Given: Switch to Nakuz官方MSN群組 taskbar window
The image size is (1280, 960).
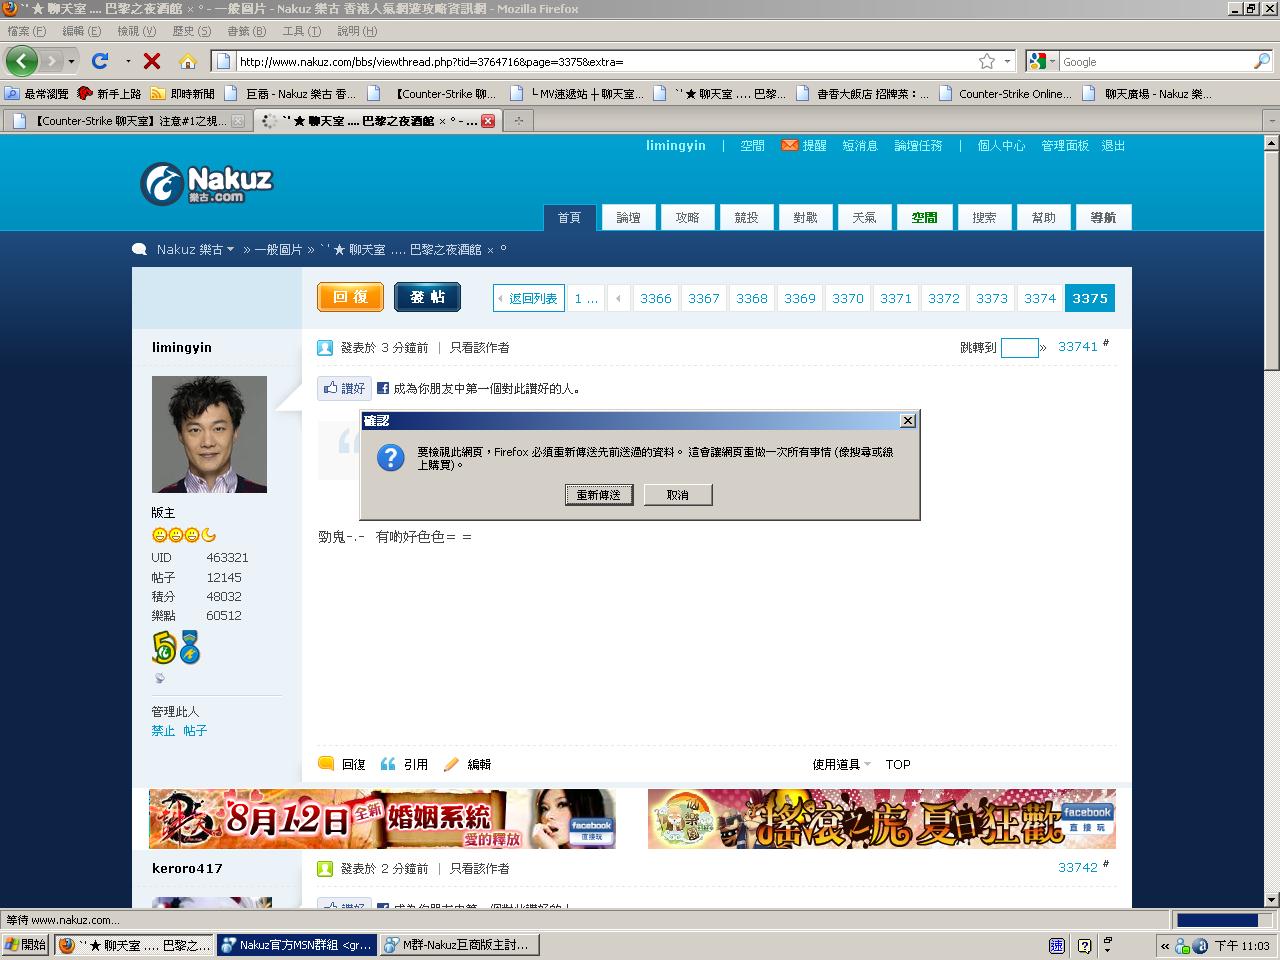Looking at the screenshot, I should tap(297, 945).
